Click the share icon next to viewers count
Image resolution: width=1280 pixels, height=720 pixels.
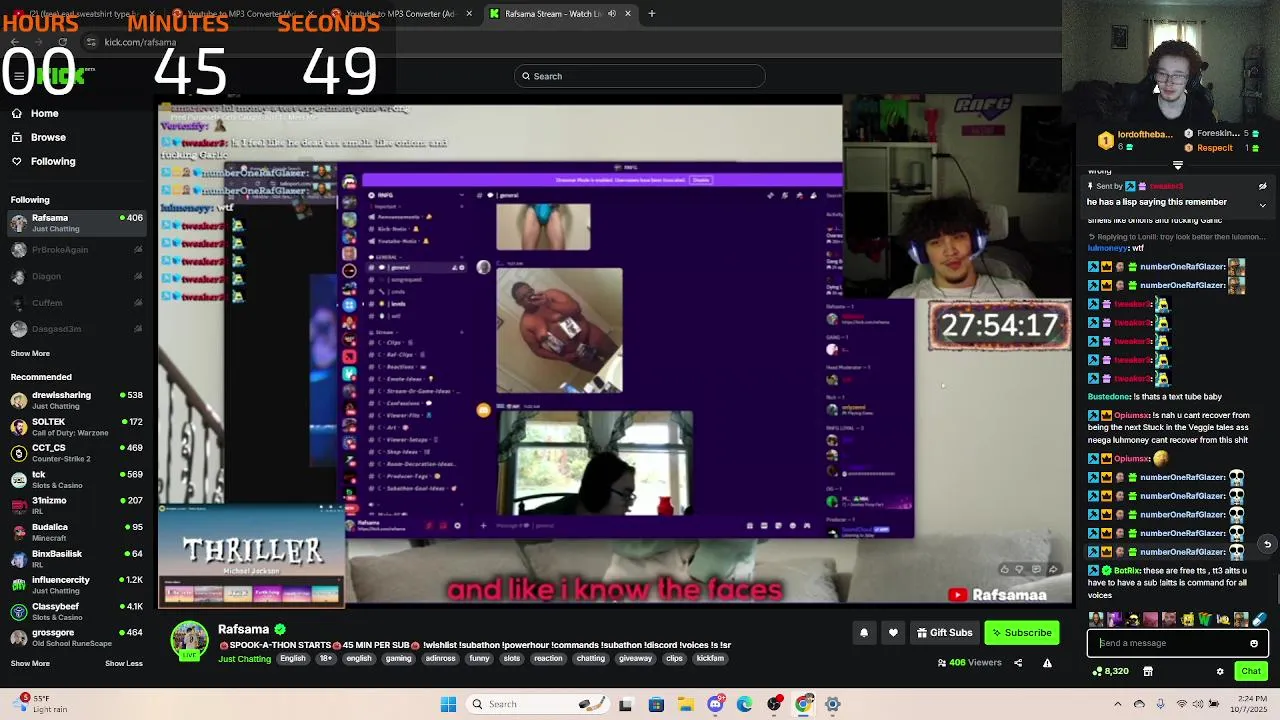click(1018, 663)
